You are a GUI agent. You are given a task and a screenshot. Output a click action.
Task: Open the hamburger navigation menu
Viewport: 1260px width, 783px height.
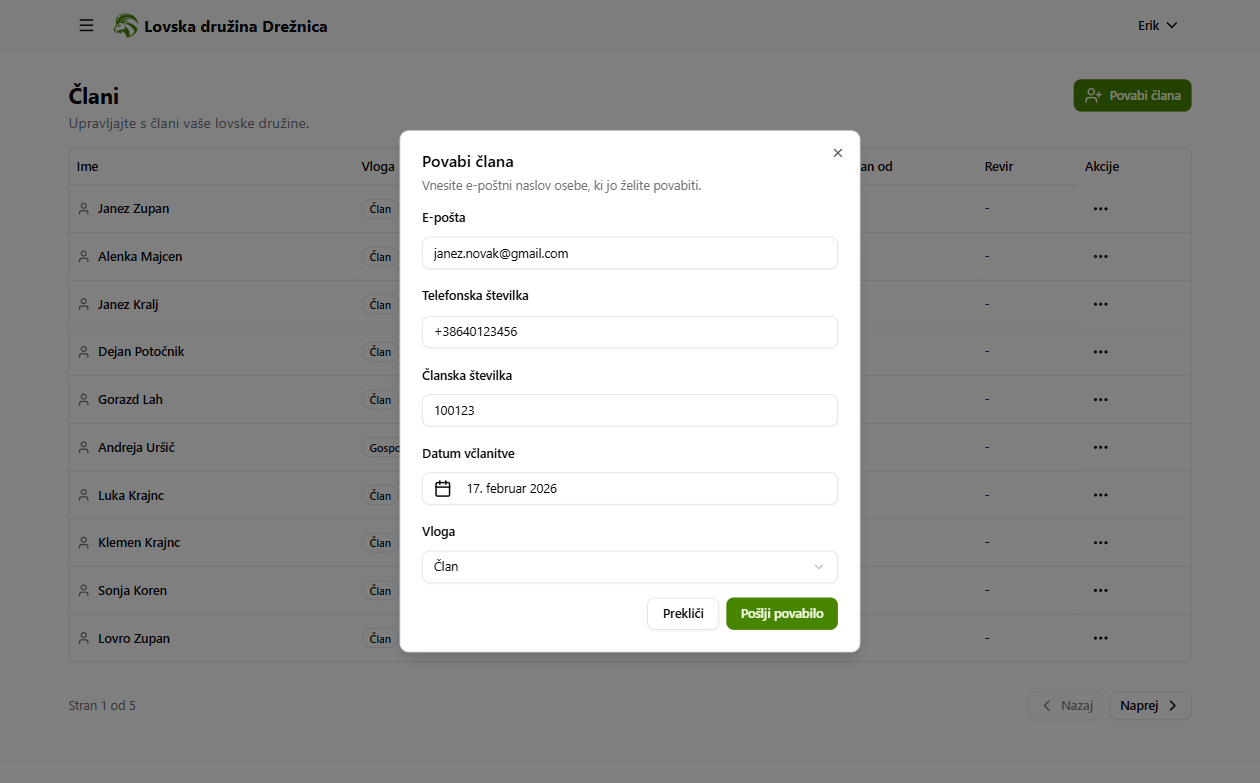[x=86, y=25]
